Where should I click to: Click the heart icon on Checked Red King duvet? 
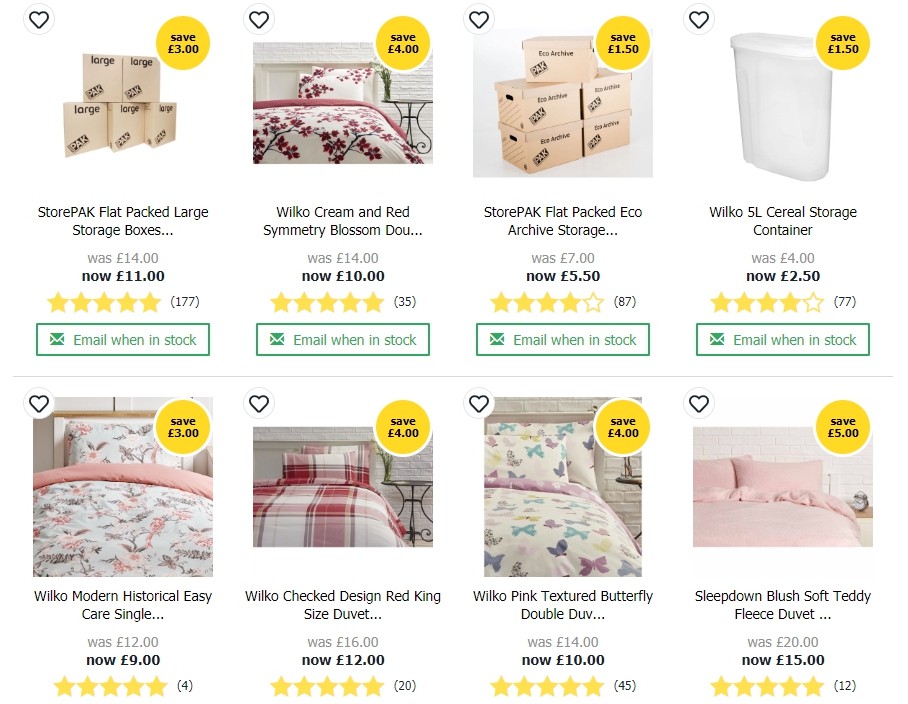259,404
